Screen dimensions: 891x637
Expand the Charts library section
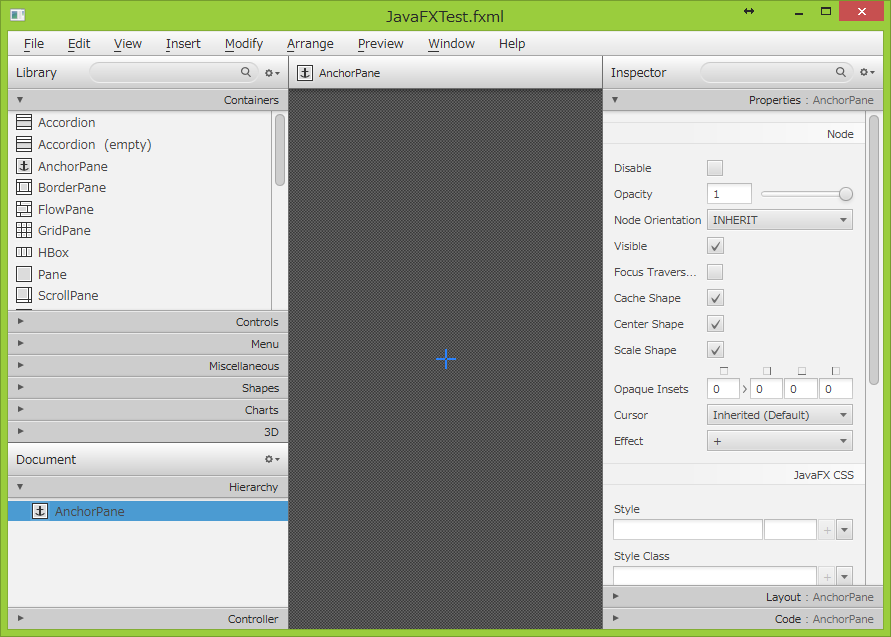point(148,410)
